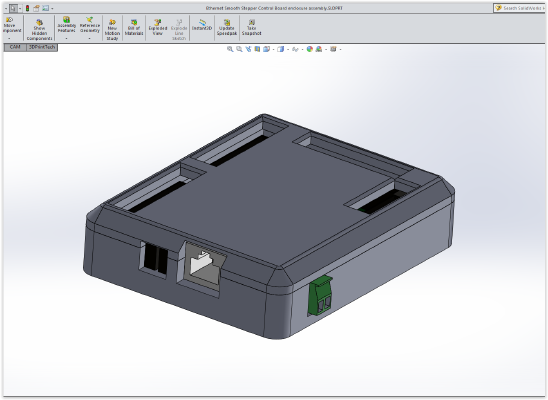The image size is (548, 400).
Task: Click the Rebuild traffic light icon
Action: point(27,8)
